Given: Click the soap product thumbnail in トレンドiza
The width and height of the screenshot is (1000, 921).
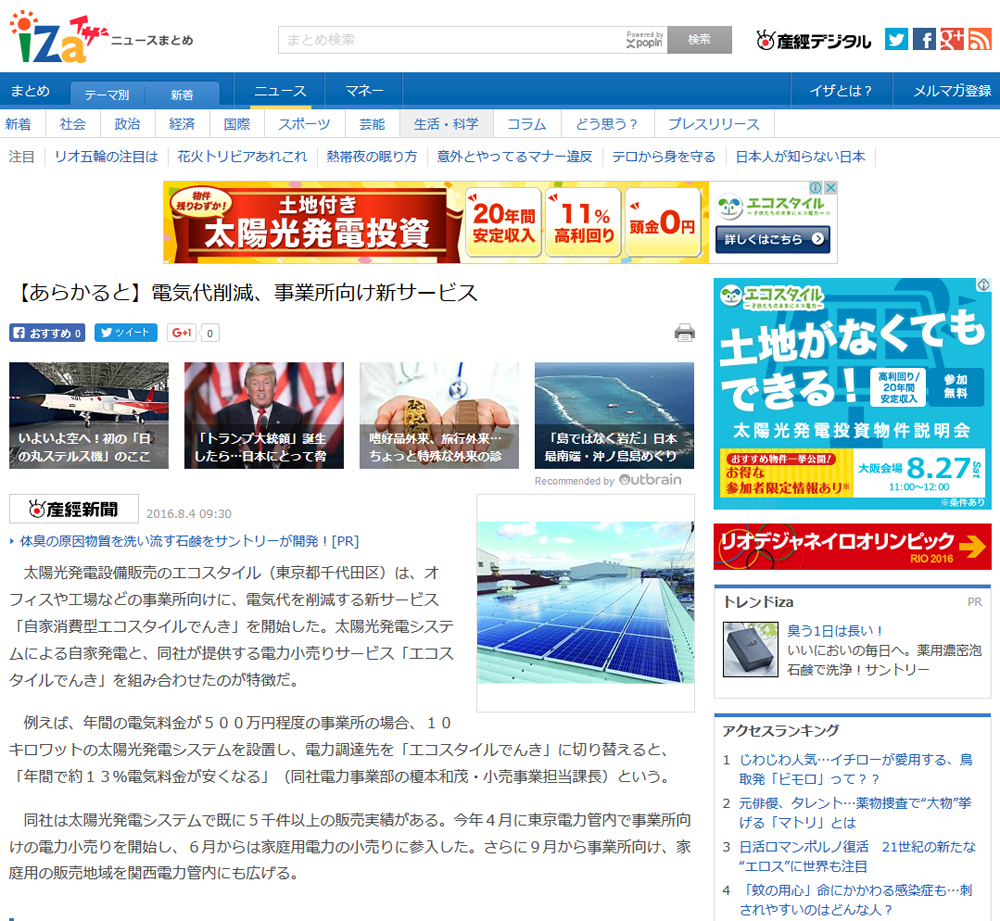Looking at the screenshot, I should pos(750,649).
